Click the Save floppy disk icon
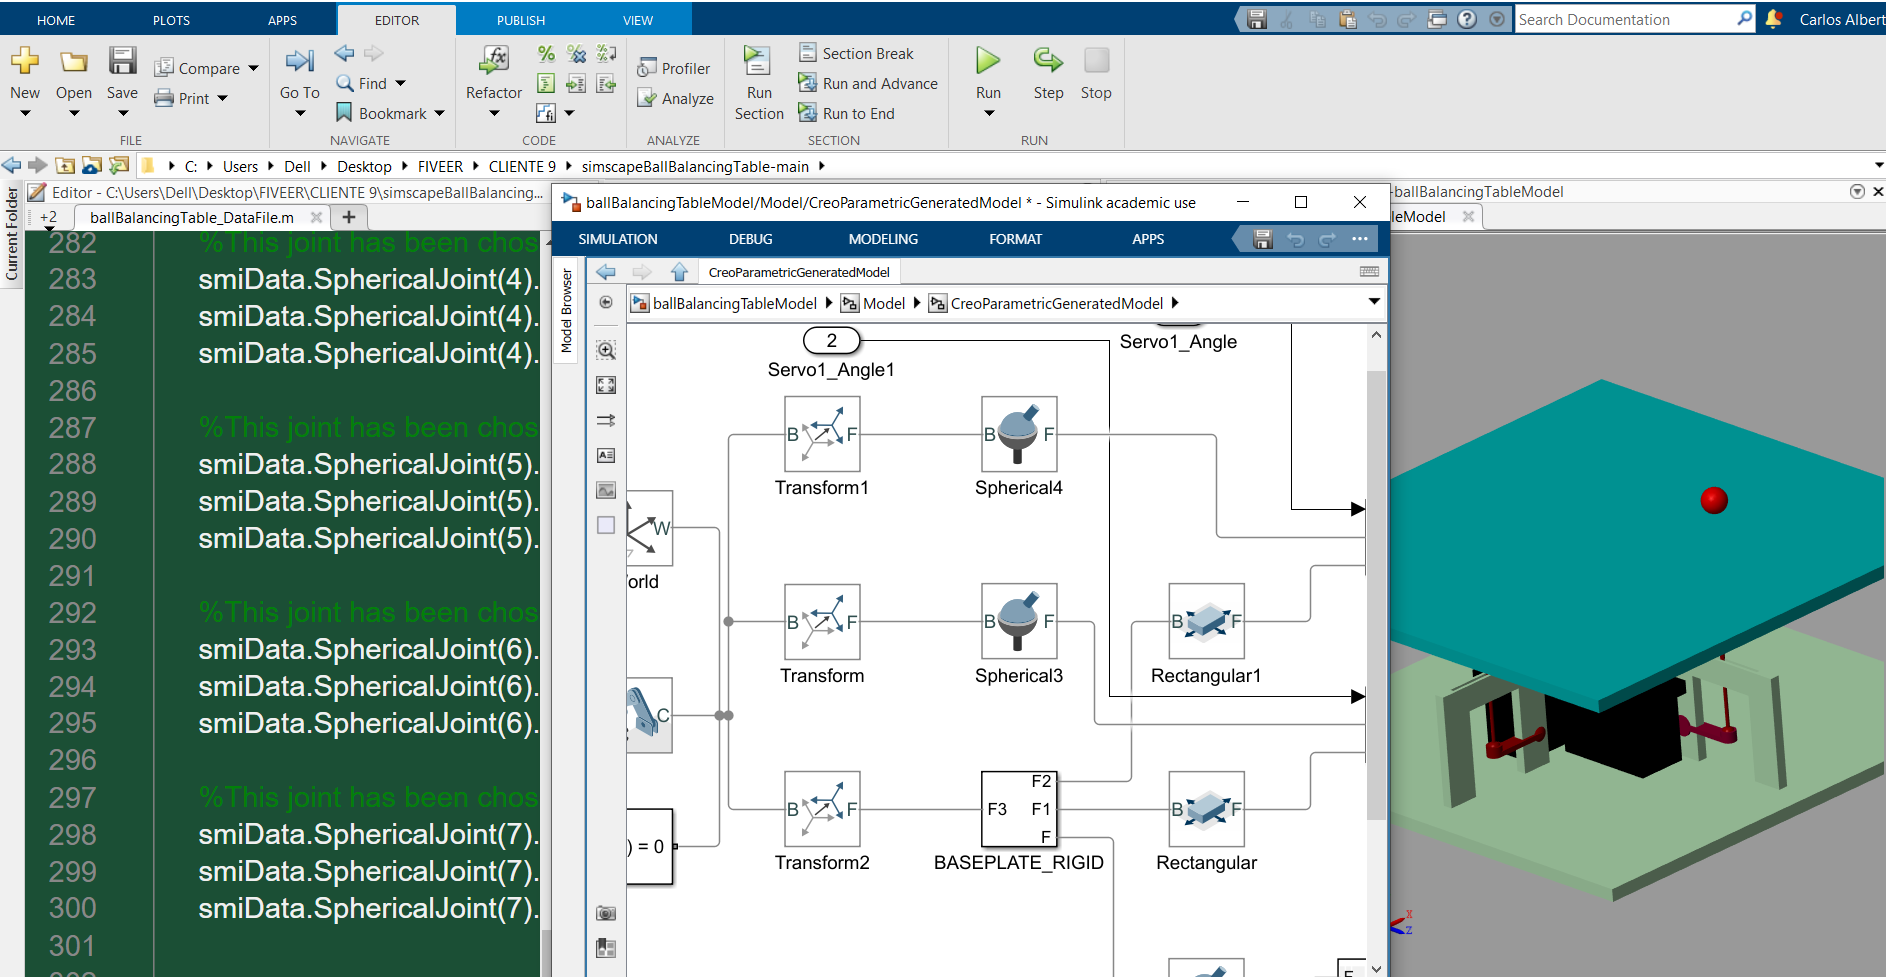1886x977 pixels. point(122,60)
